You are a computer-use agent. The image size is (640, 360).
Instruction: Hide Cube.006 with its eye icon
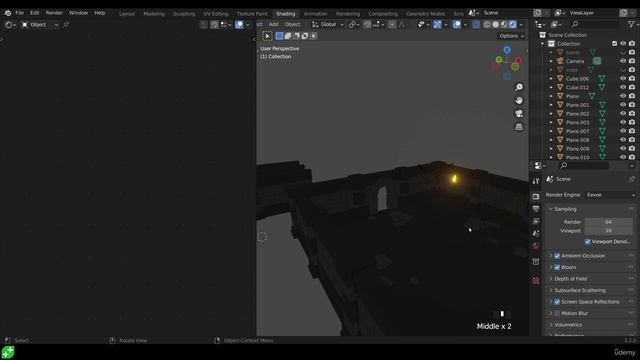[x=623, y=79]
